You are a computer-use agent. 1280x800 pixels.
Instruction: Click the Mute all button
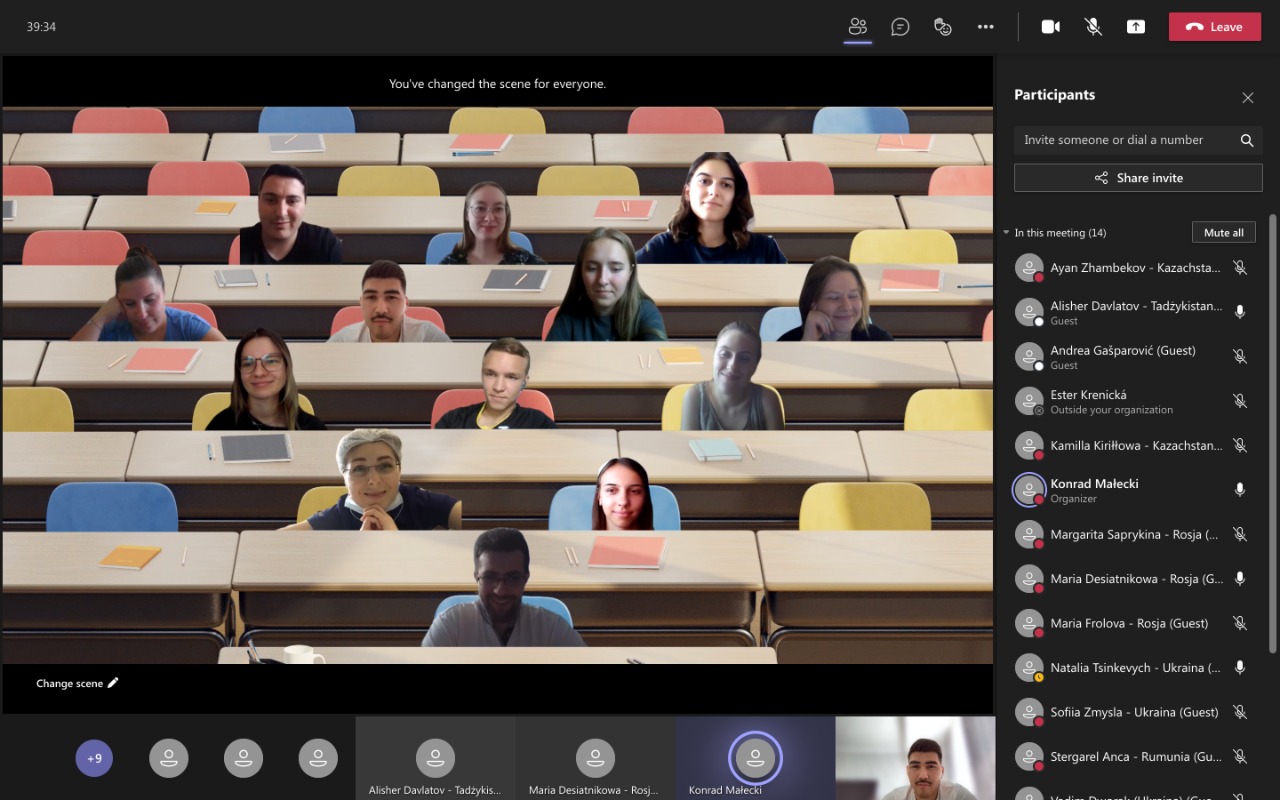pyautogui.click(x=1224, y=232)
